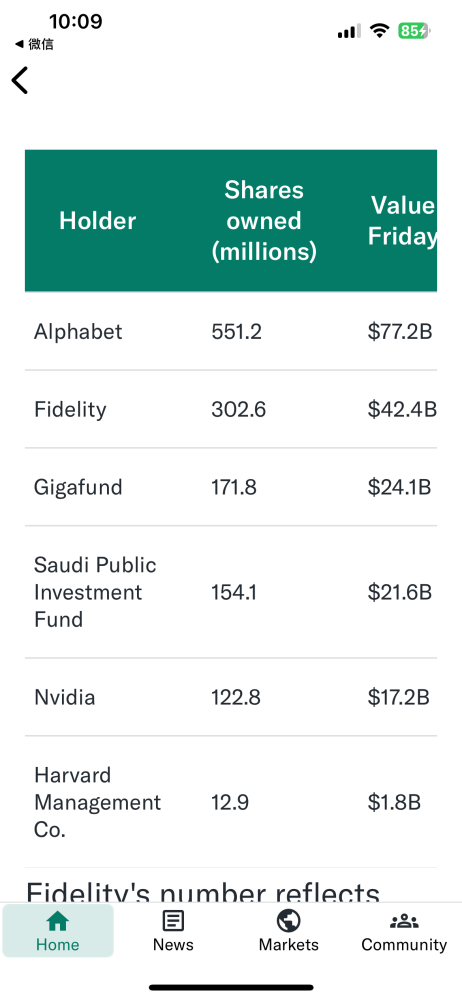Return to 微信 via back-to-app link
The image size is (462, 1000).
click(x=34, y=45)
